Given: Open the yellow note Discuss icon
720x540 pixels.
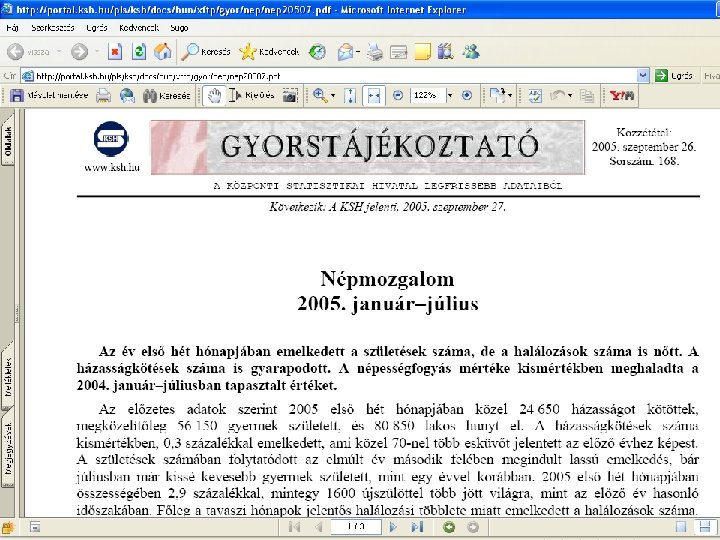Looking at the screenshot, I should pos(422,52).
